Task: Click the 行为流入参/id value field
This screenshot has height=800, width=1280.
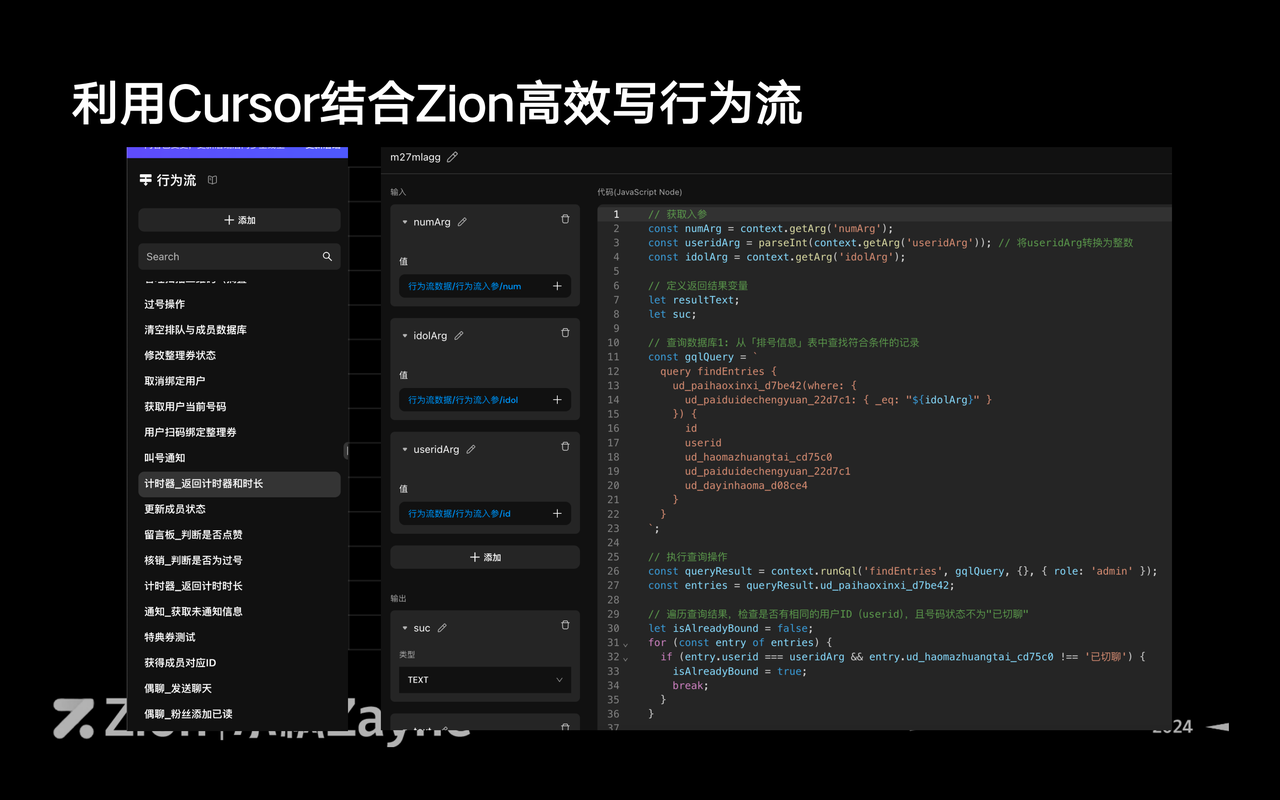Action: pyautogui.click(x=485, y=514)
